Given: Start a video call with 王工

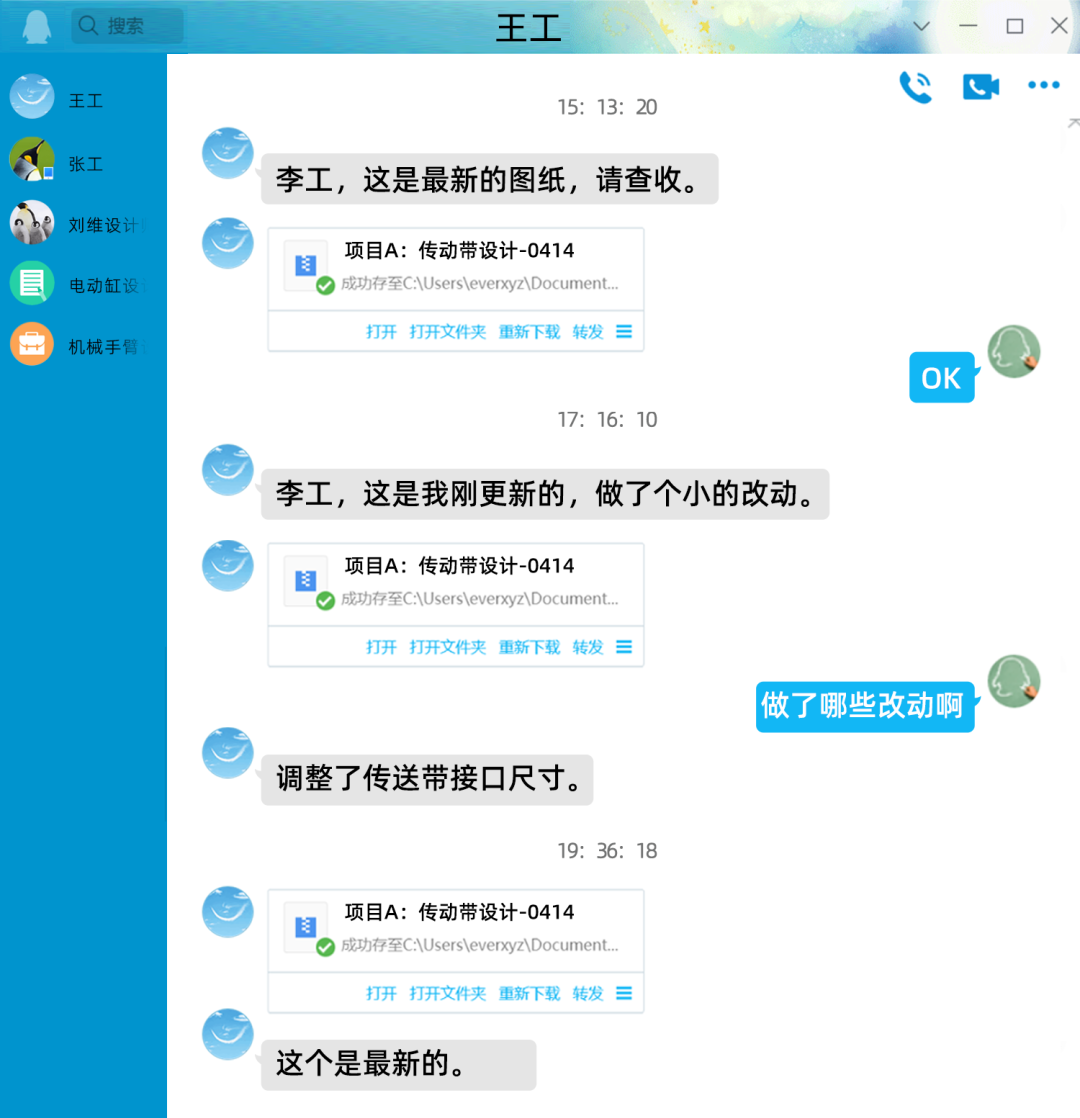Looking at the screenshot, I should point(981,86).
